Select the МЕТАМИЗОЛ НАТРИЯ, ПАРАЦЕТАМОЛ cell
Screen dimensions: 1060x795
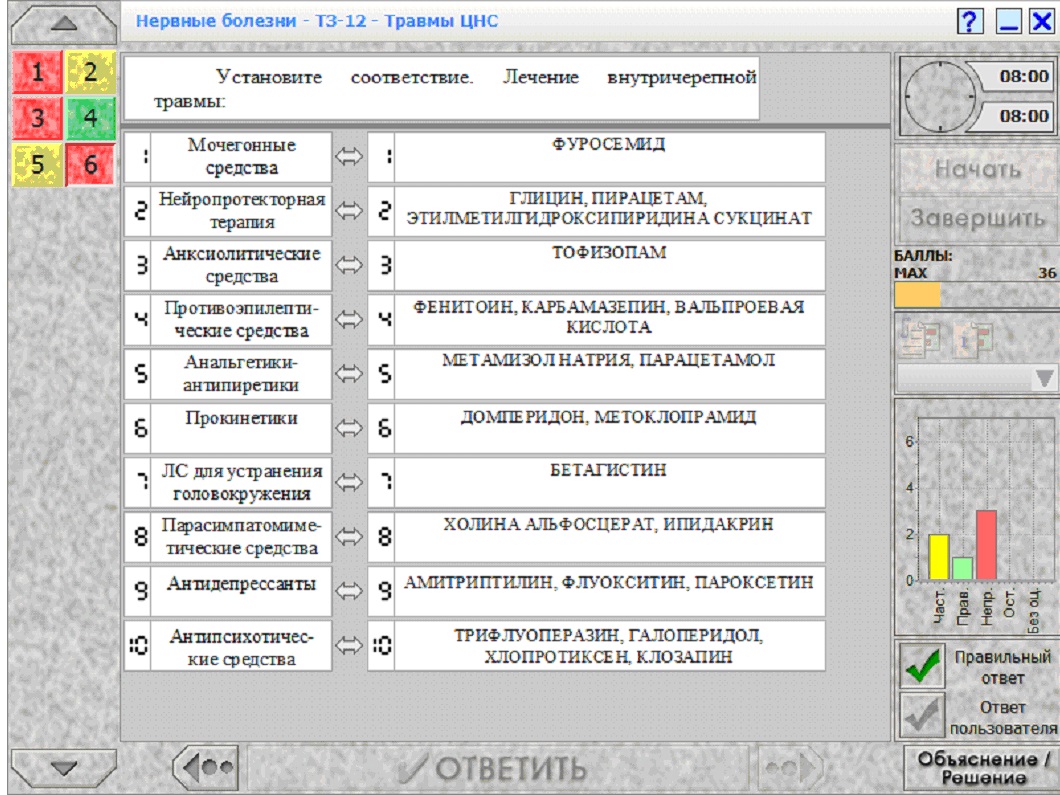pos(609,374)
